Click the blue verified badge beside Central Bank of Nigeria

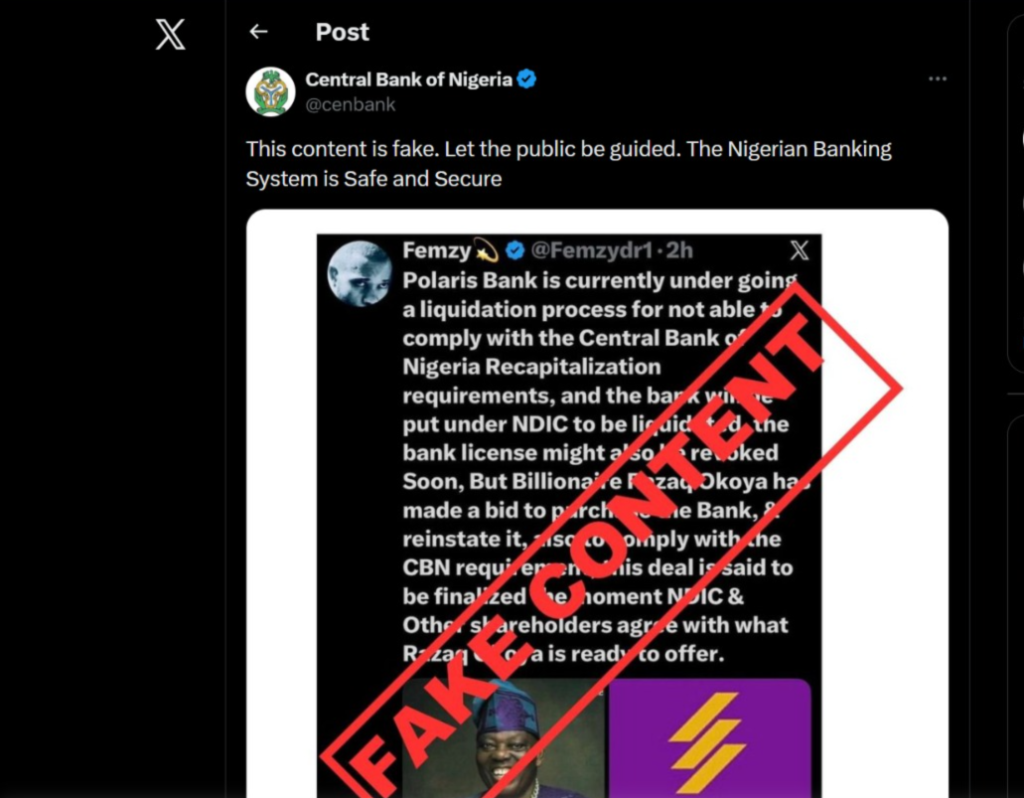(x=527, y=80)
